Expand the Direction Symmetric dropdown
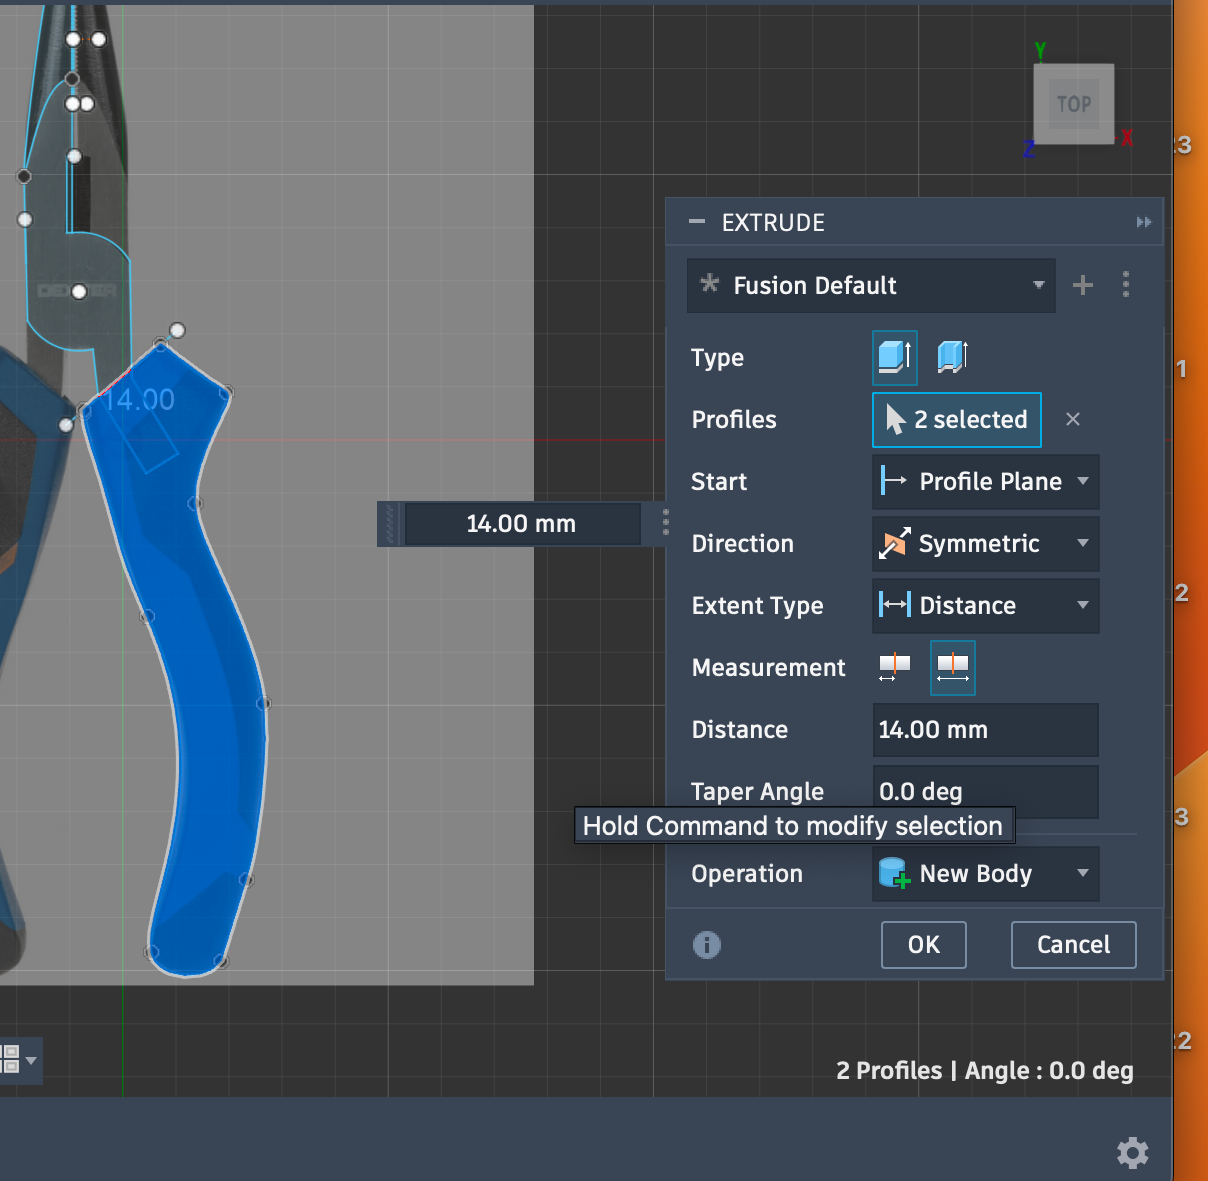 pos(985,544)
